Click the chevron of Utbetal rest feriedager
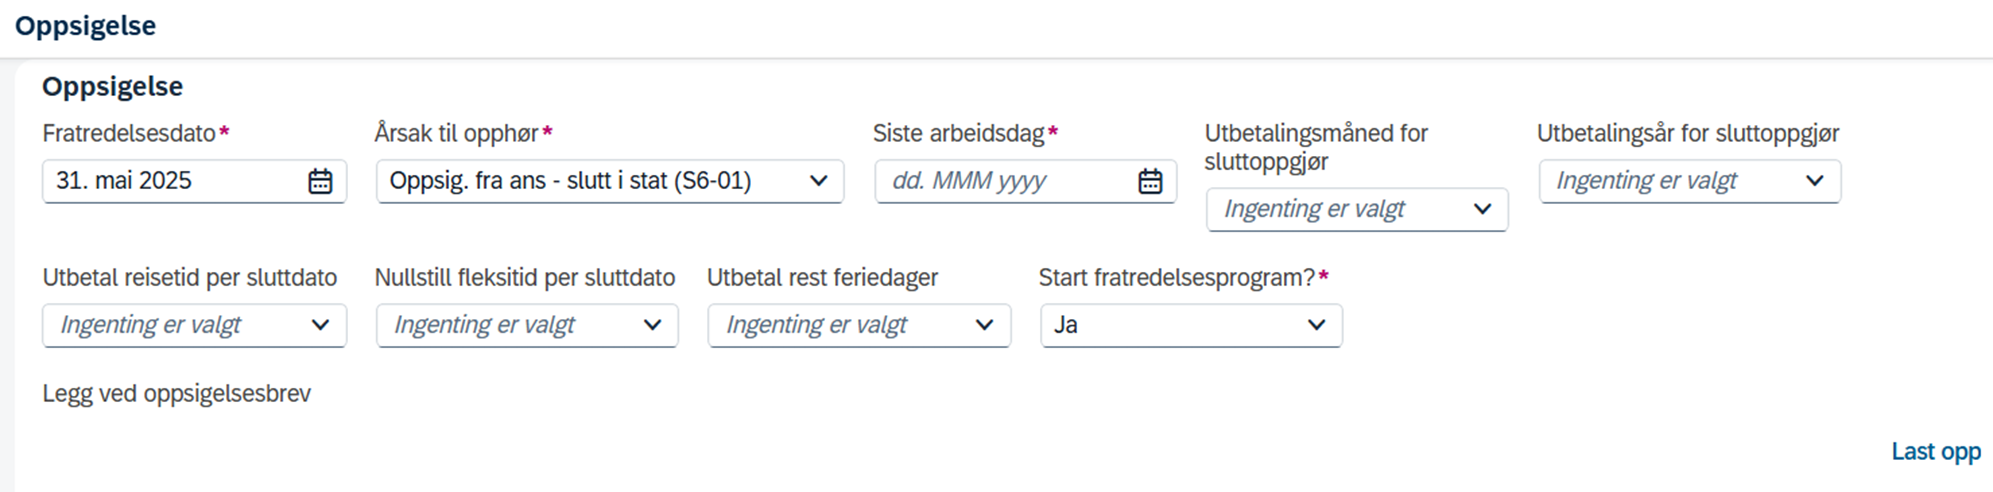This screenshot has height=492, width=1993. point(984,325)
